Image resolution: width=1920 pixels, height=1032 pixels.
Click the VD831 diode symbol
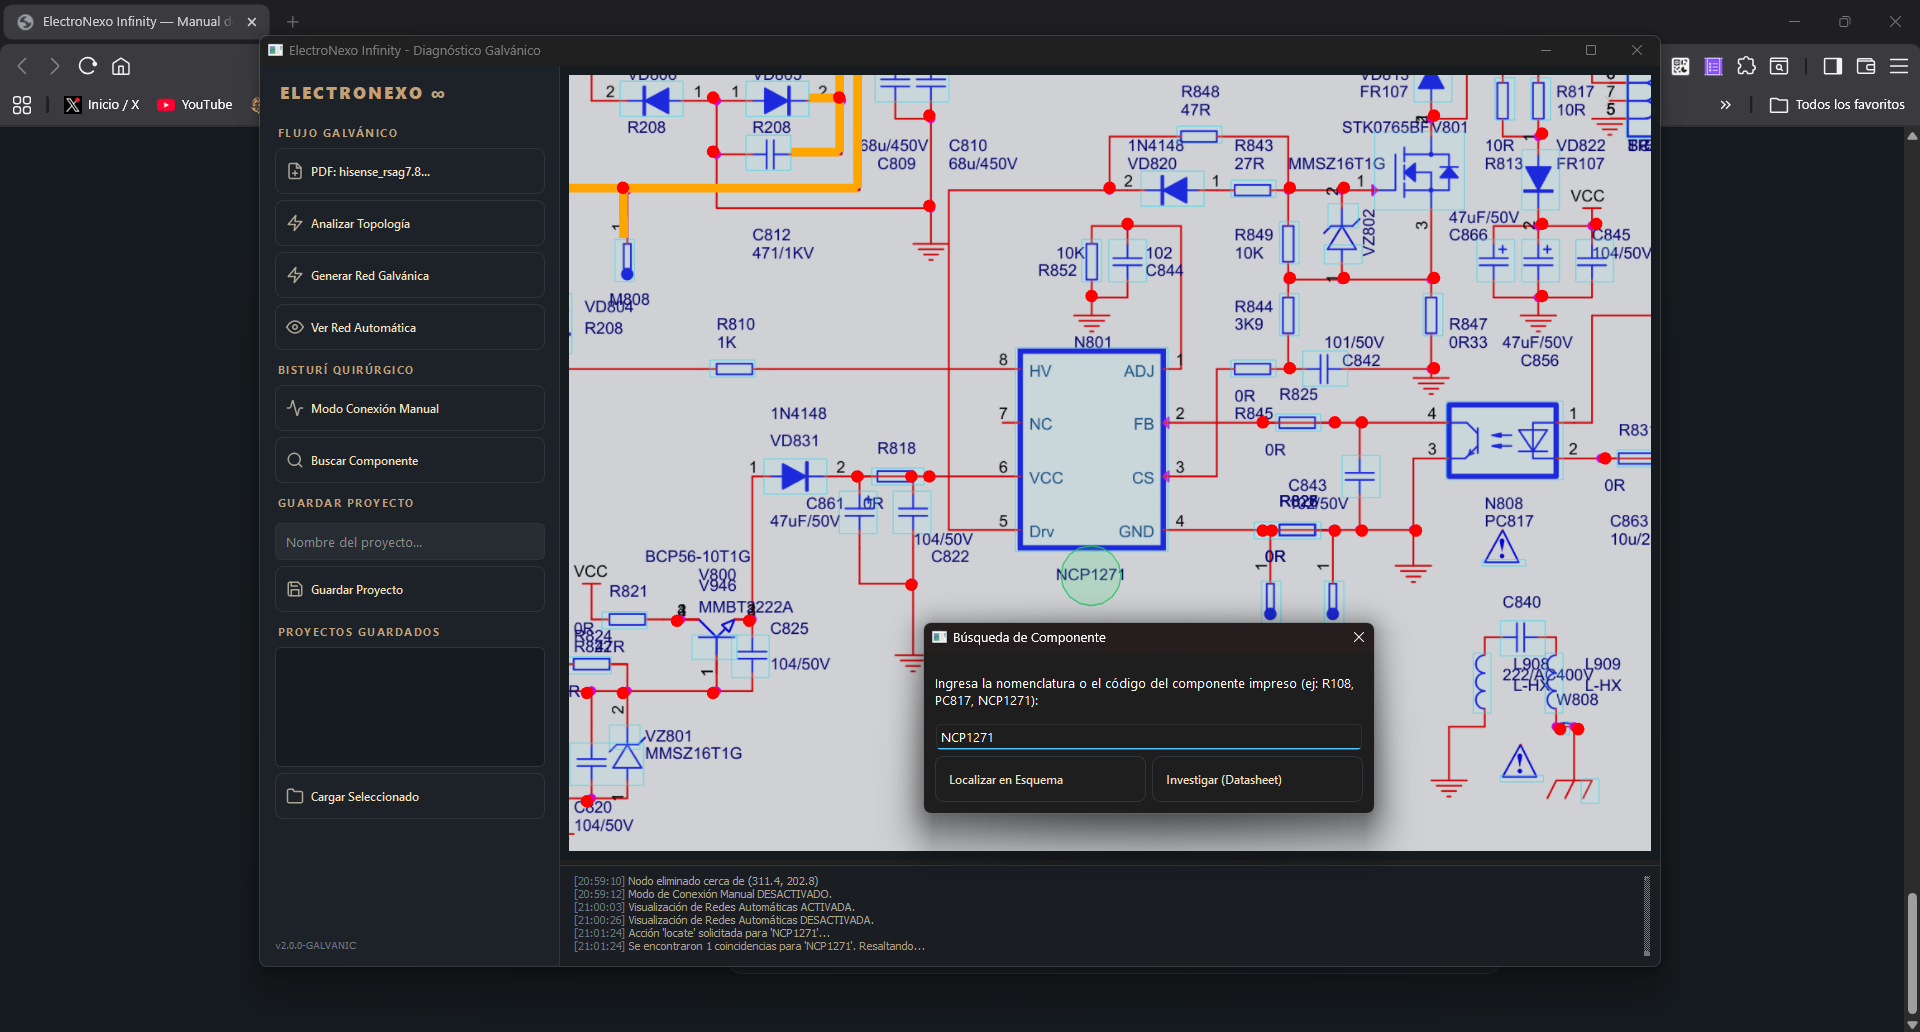(795, 477)
